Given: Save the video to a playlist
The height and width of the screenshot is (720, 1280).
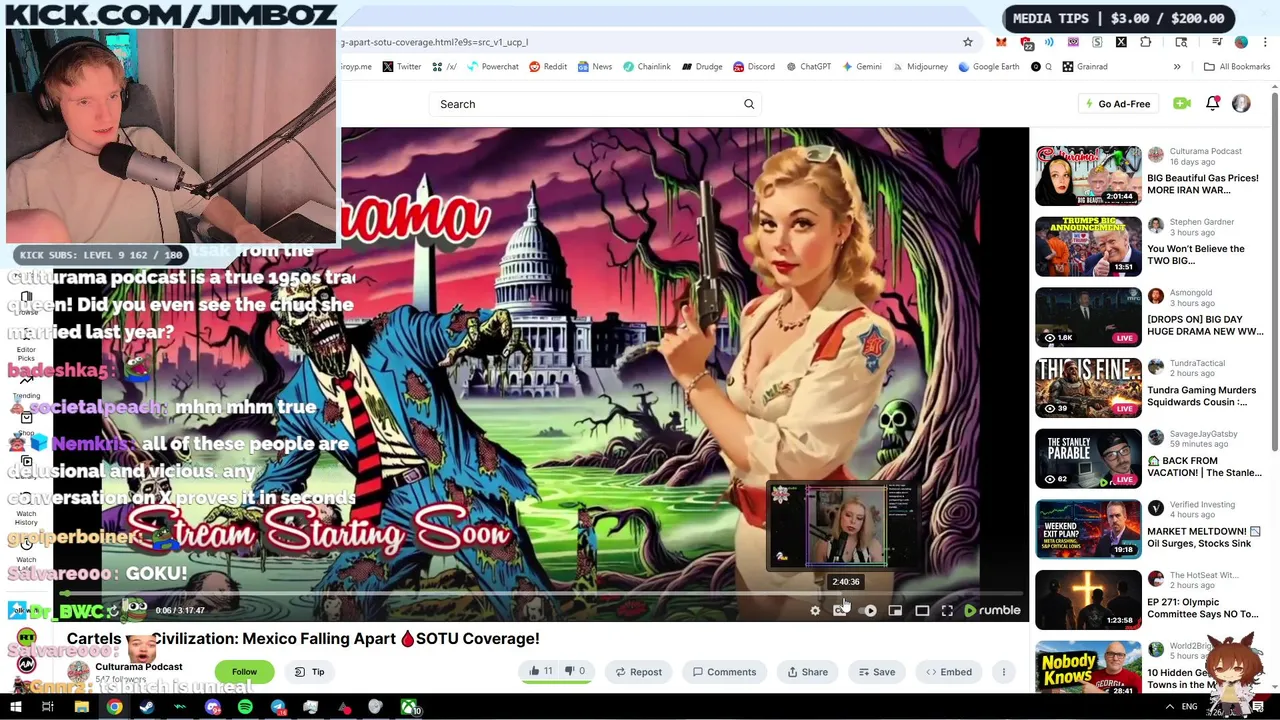Looking at the screenshot, I should [x=875, y=672].
